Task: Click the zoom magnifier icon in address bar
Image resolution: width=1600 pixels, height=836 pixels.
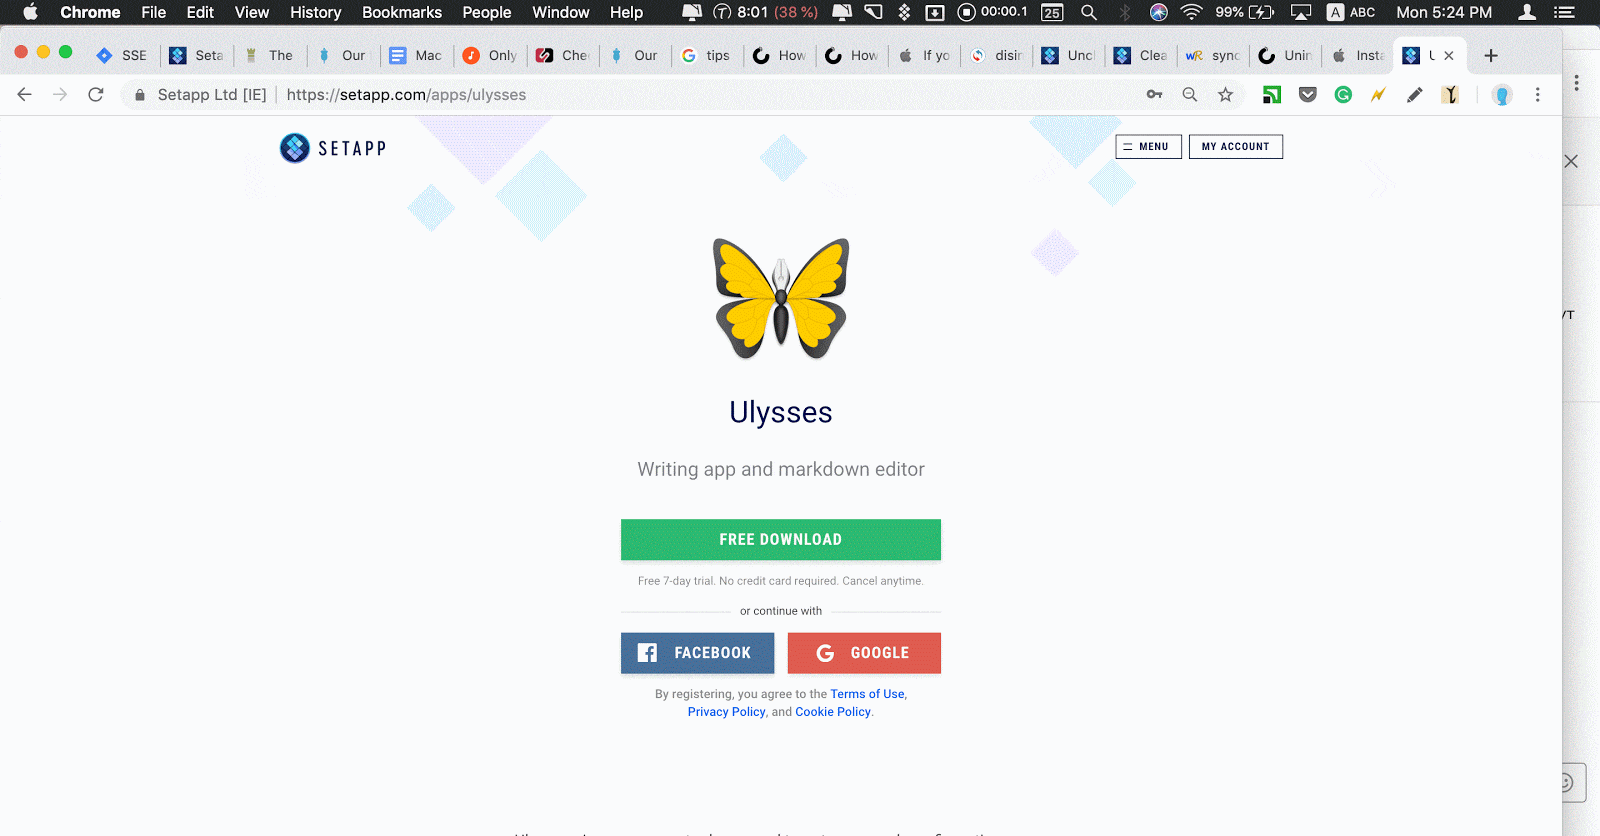Action: tap(1190, 95)
